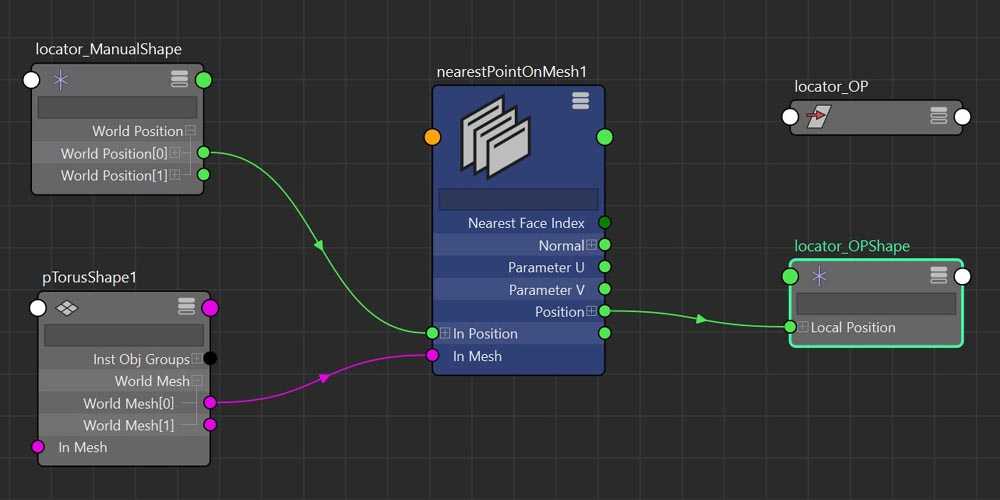Expand the In Position attribute

(445, 333)
